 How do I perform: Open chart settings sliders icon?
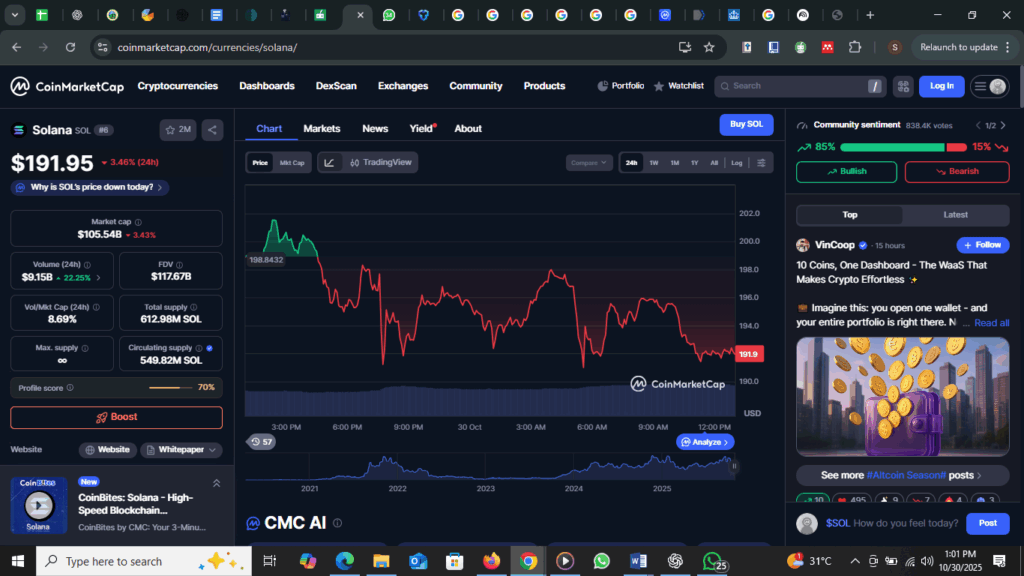(762, 162)
